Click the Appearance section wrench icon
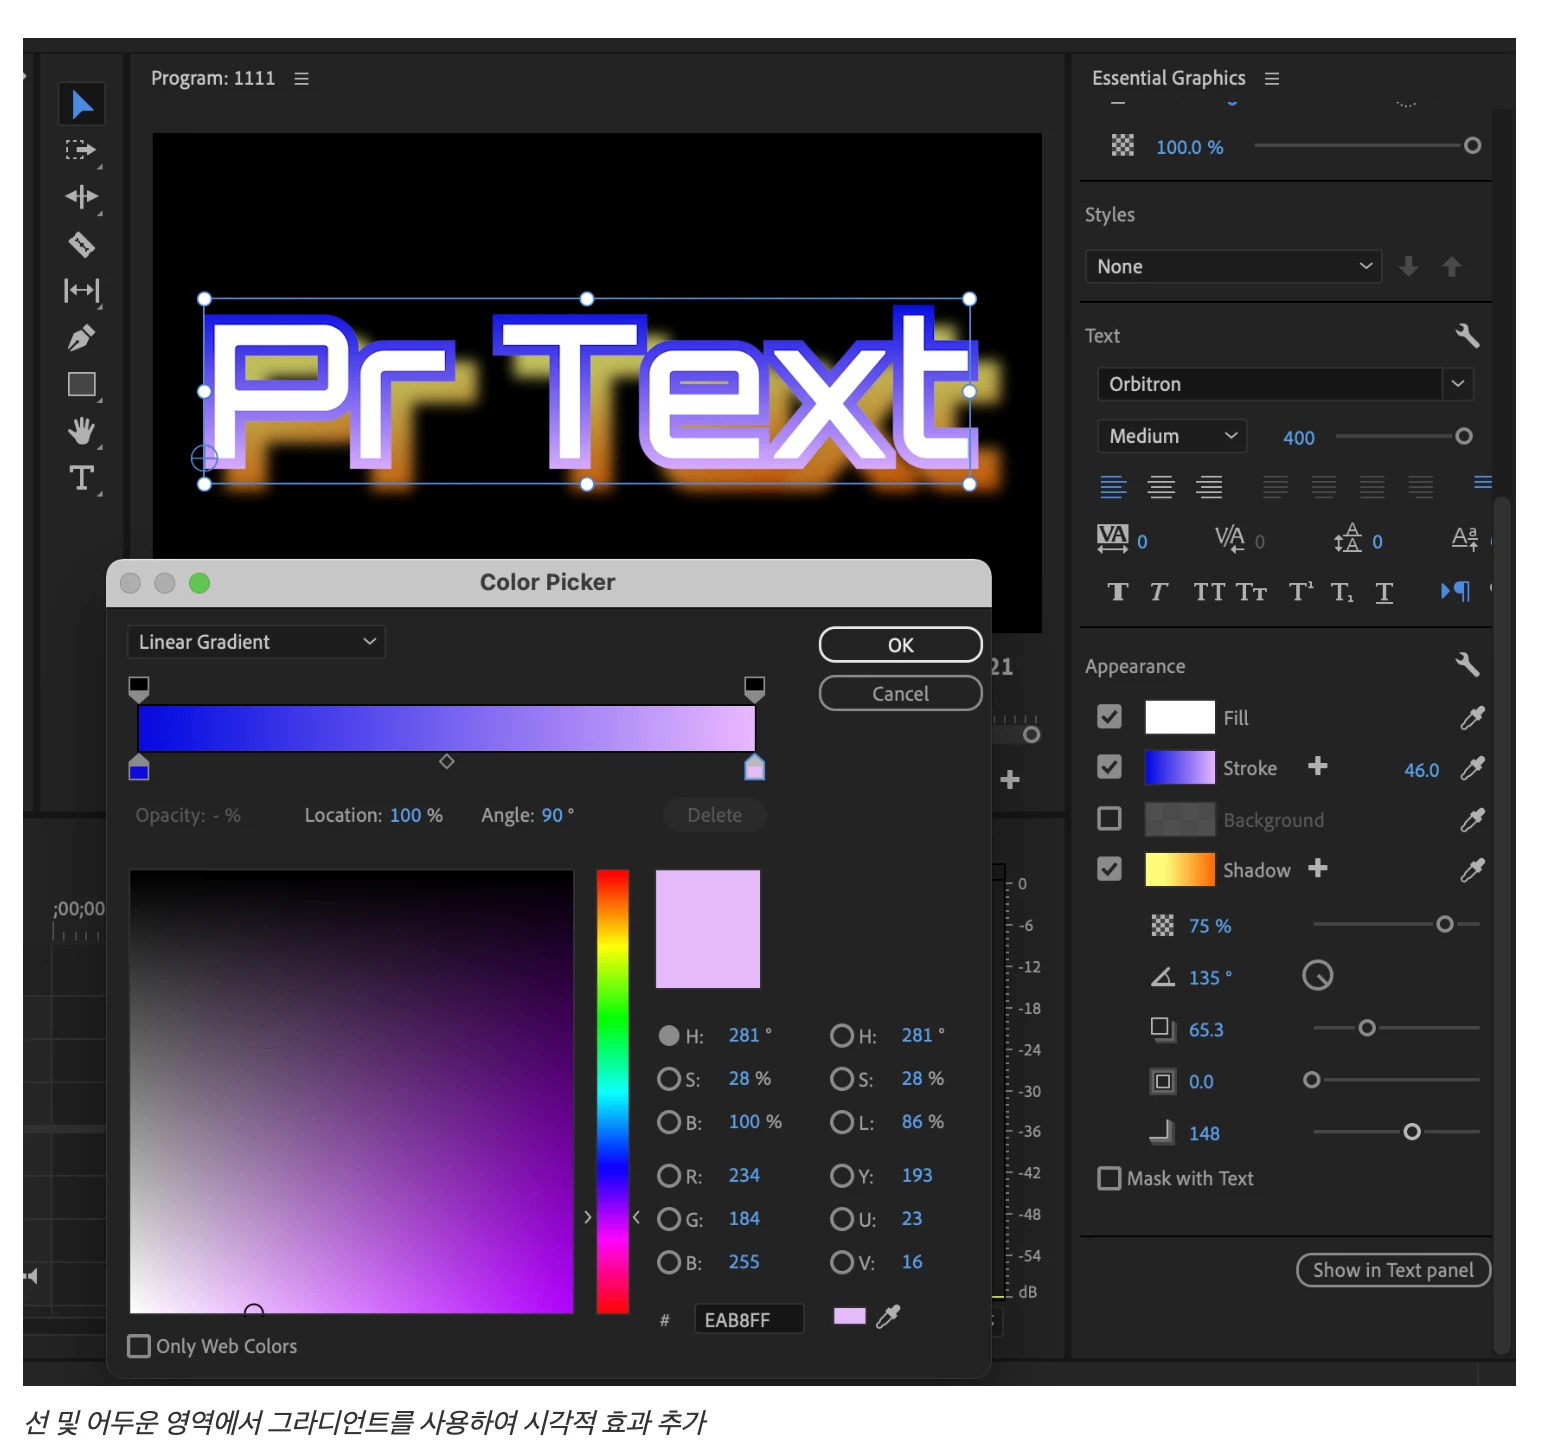This screenshot has height=1456, width=1542. pos(1467,664)
